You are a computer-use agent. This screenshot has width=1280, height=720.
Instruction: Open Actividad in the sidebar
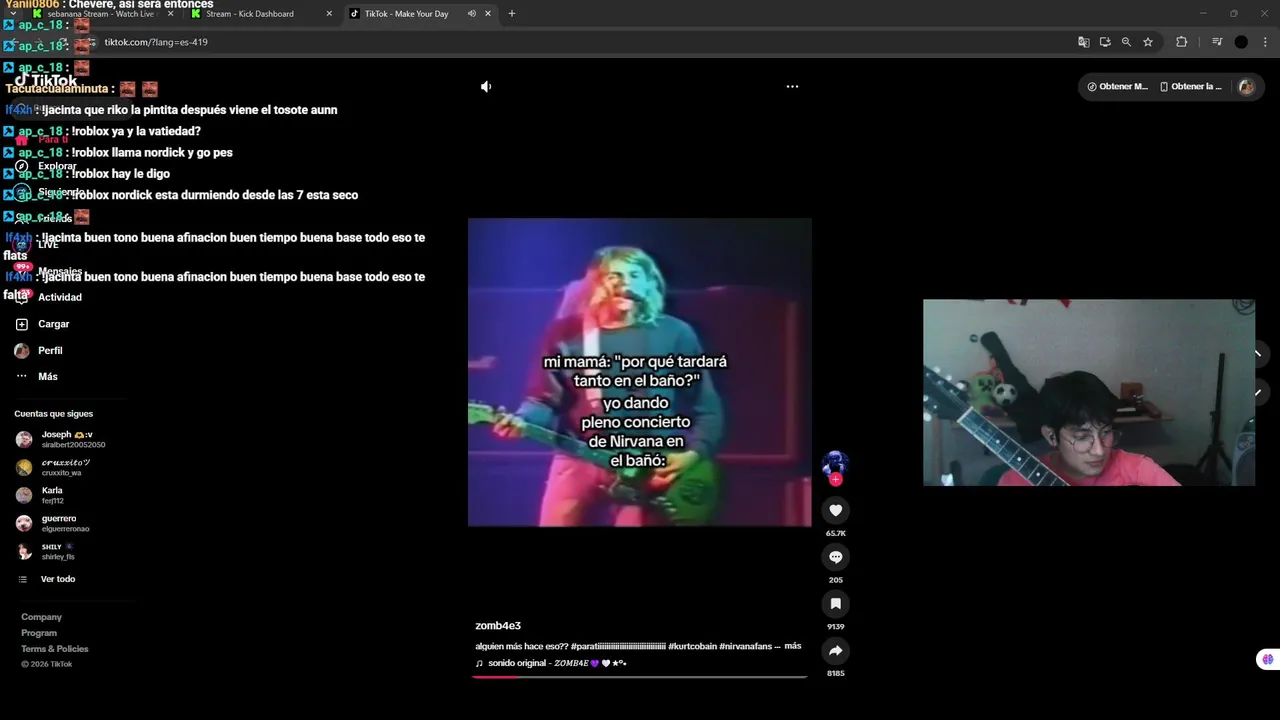(x=60, y=297)
